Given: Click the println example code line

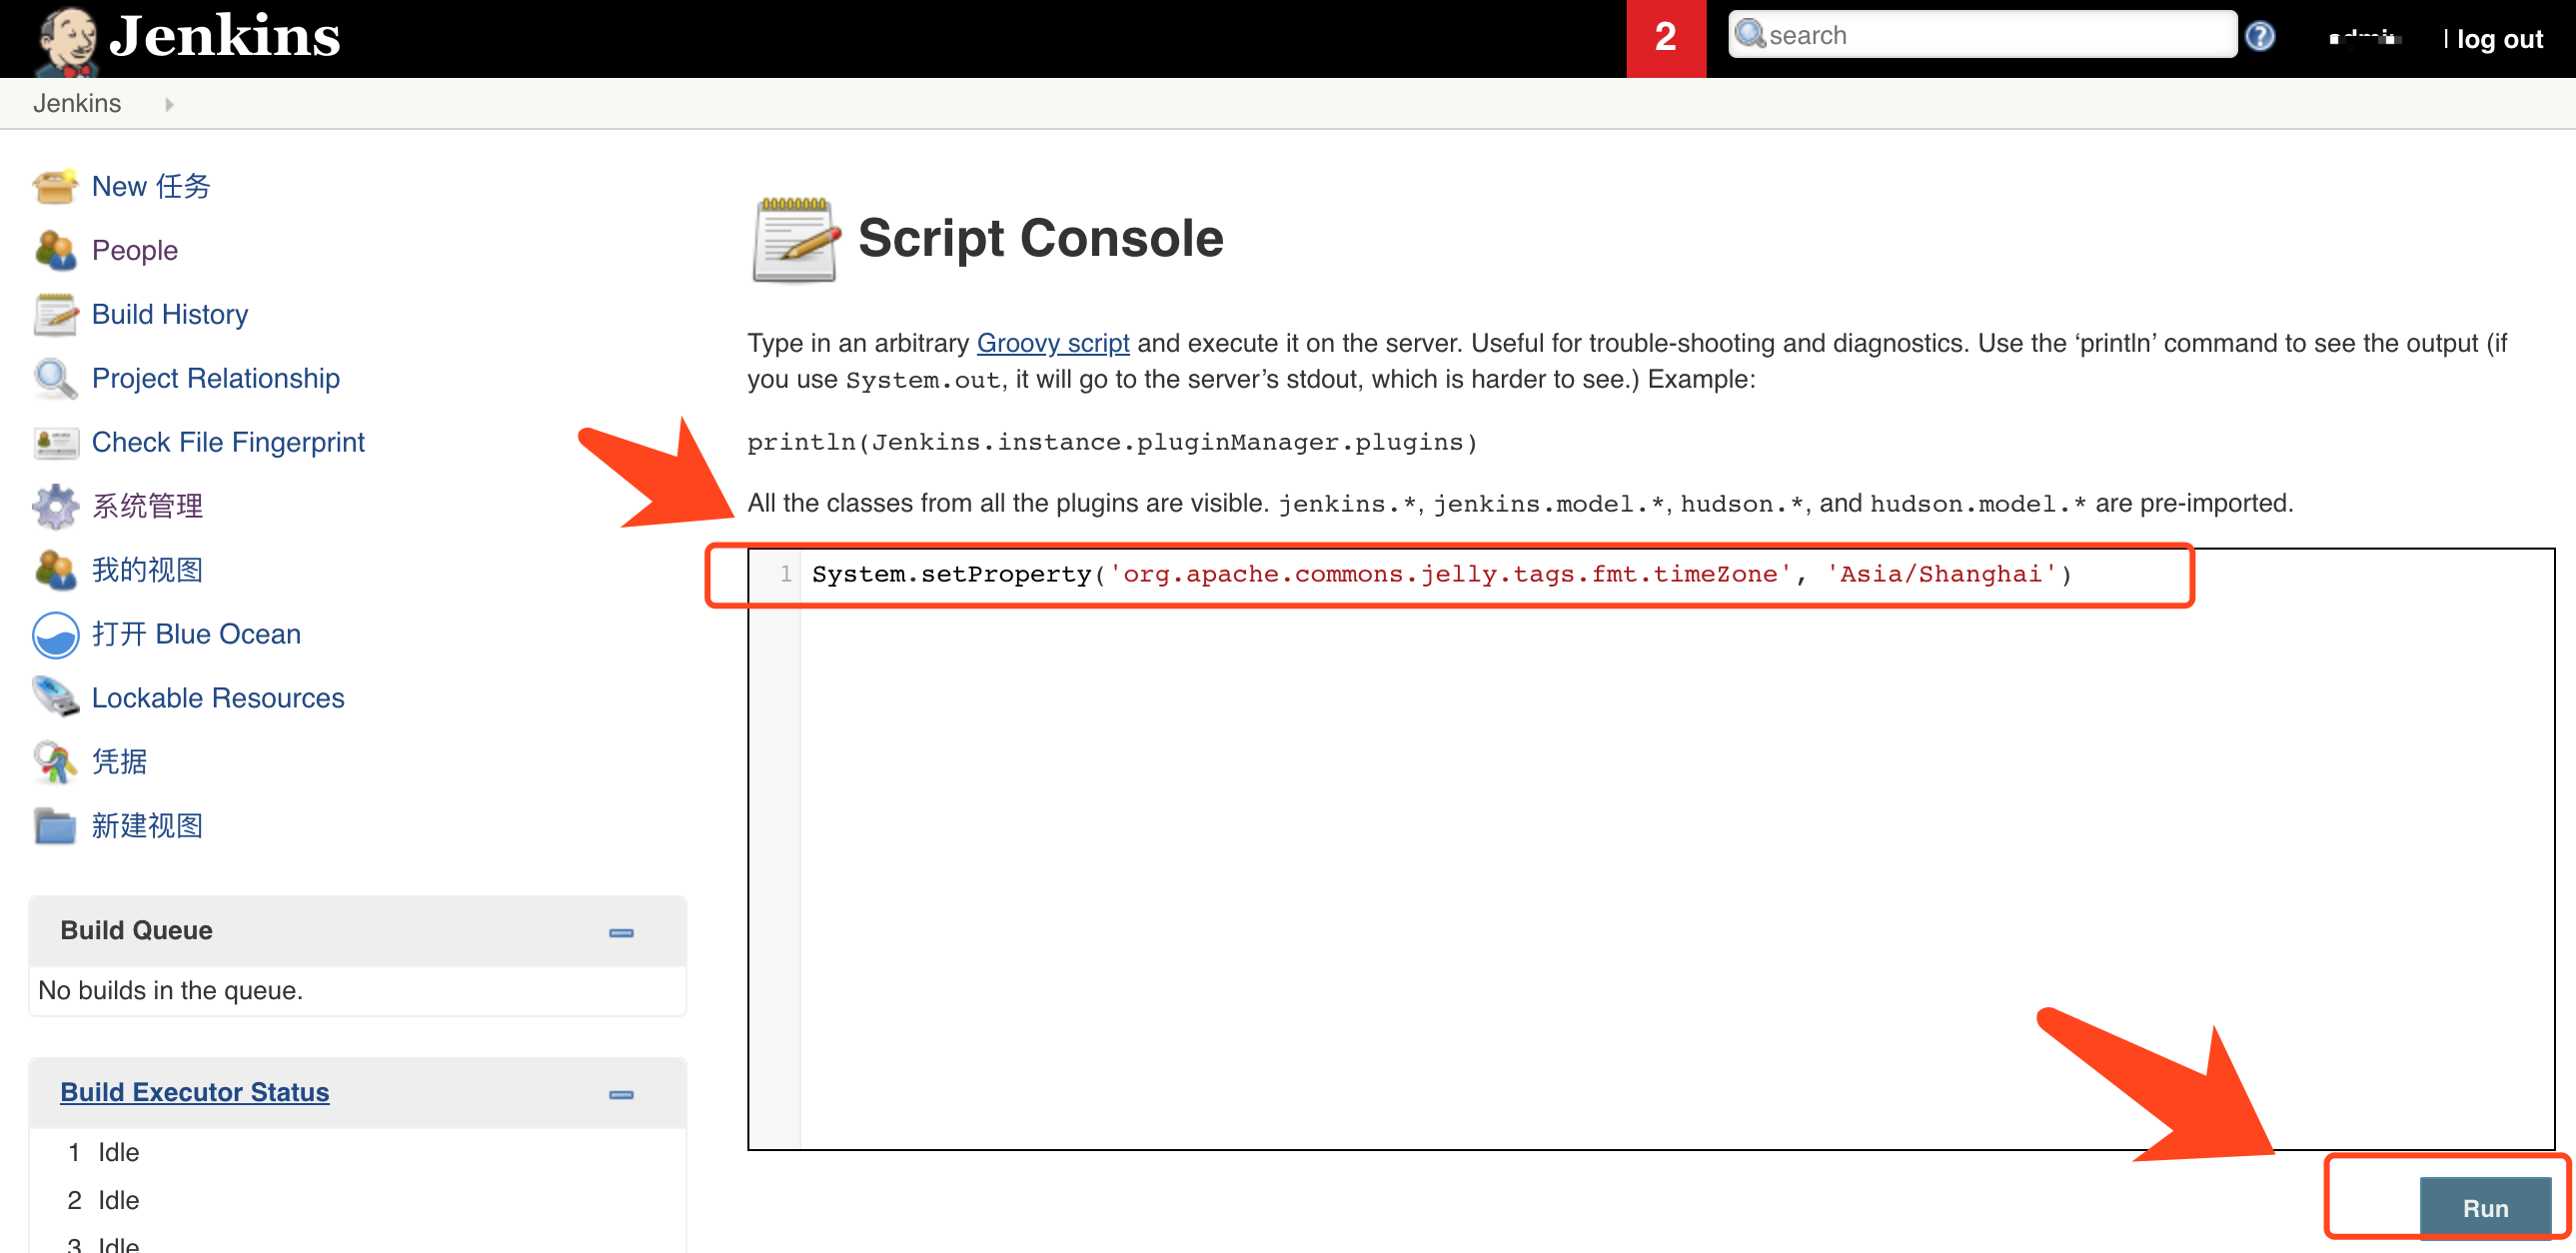Looking at the screenshot, I should [1112, 442].
